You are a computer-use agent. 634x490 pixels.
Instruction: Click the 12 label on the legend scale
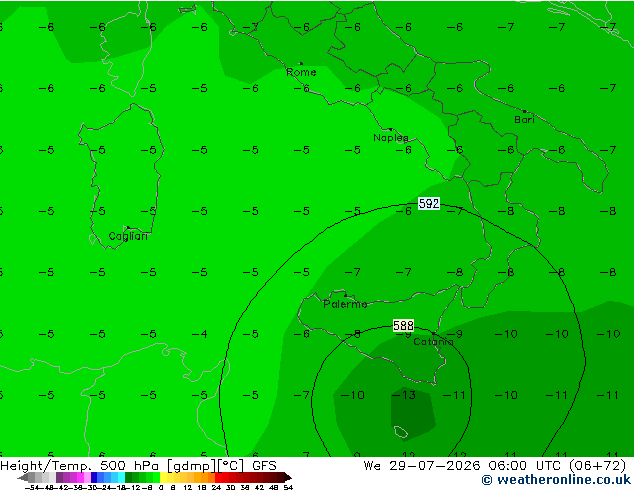pos(188,487)
